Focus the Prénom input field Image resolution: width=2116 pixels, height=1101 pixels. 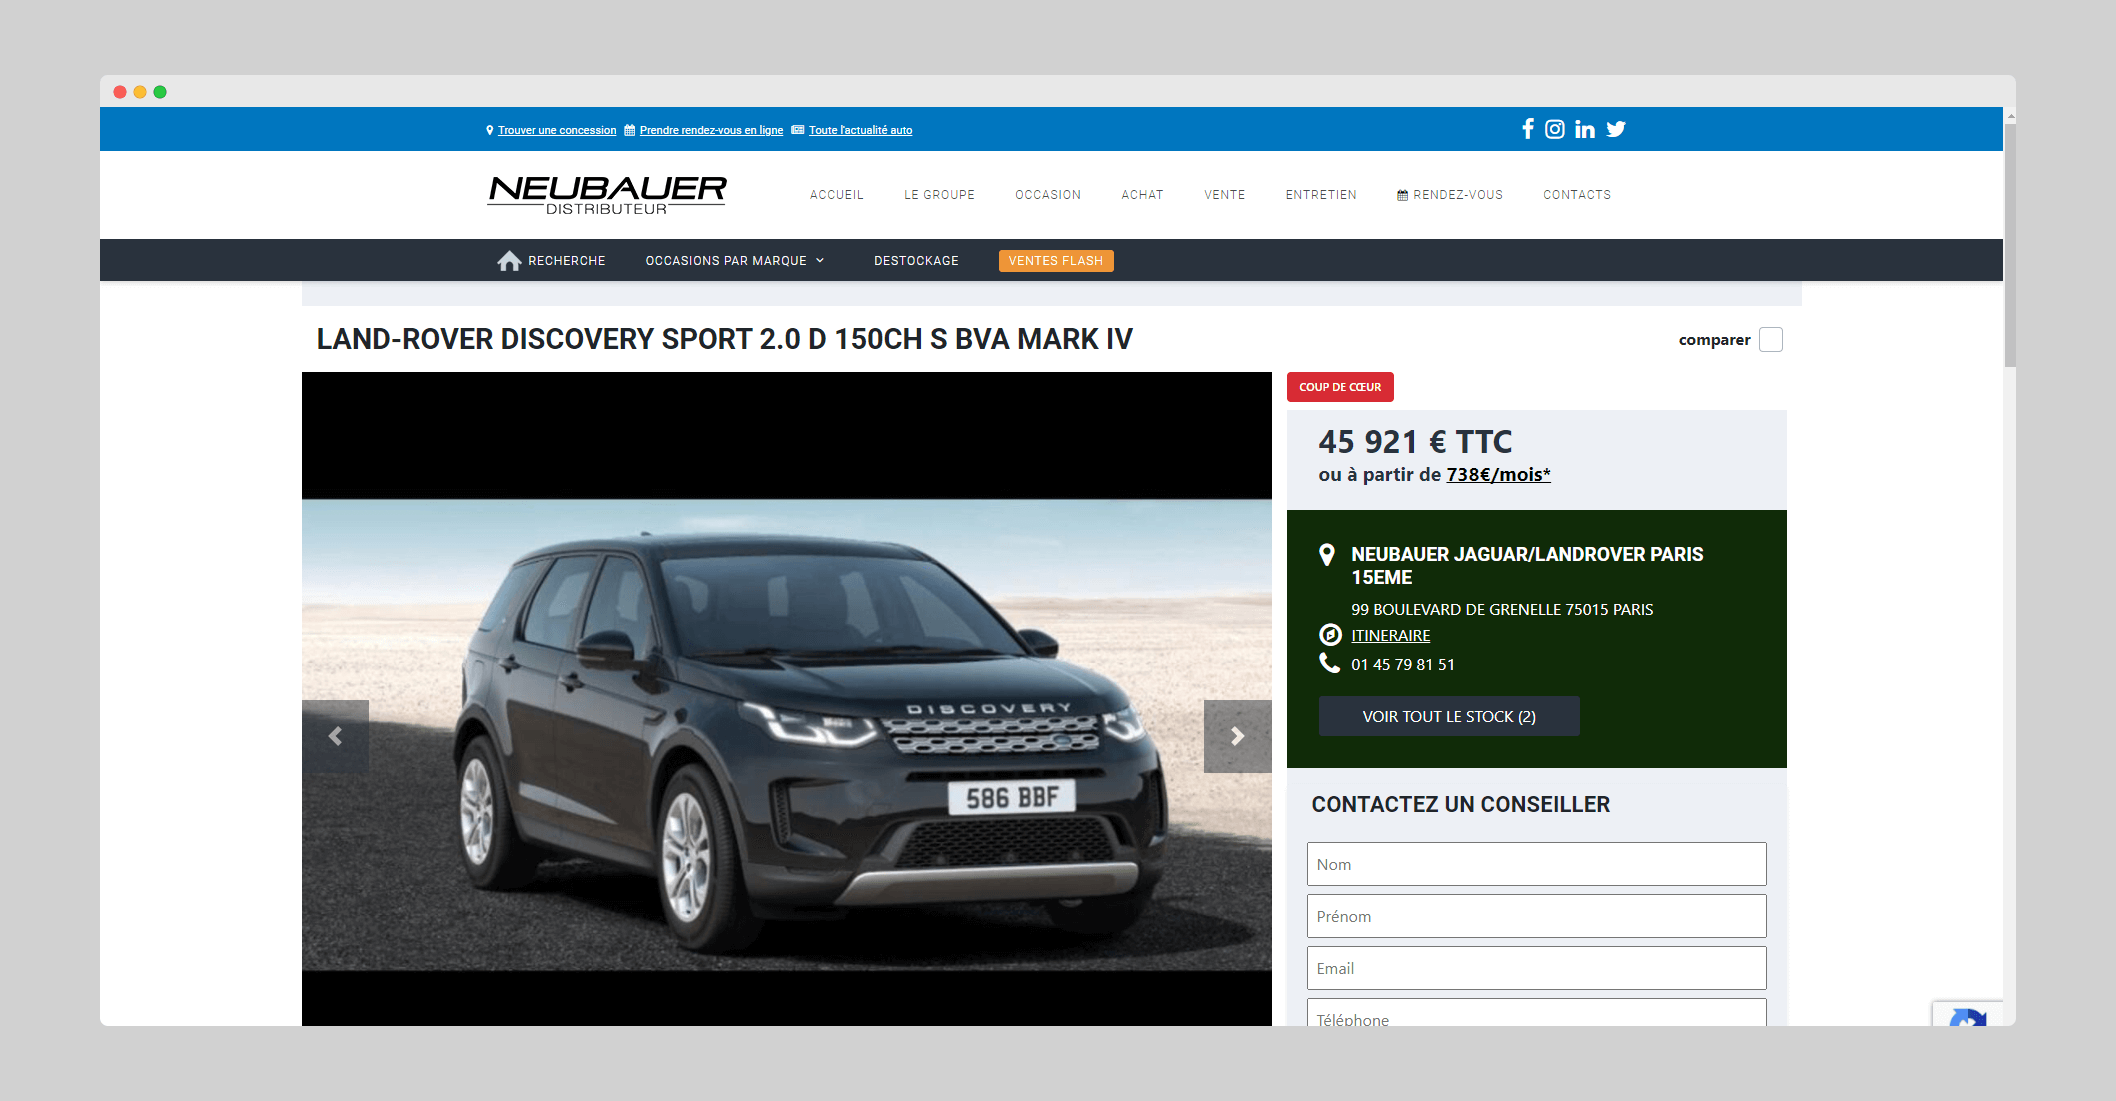point(1536,916)
